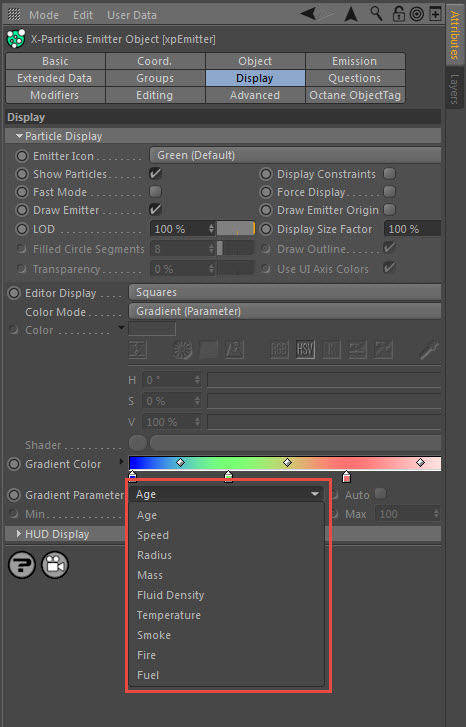
Task: Open the Emitter Icon Green (Default) dropdown
Action: (295, 155)
